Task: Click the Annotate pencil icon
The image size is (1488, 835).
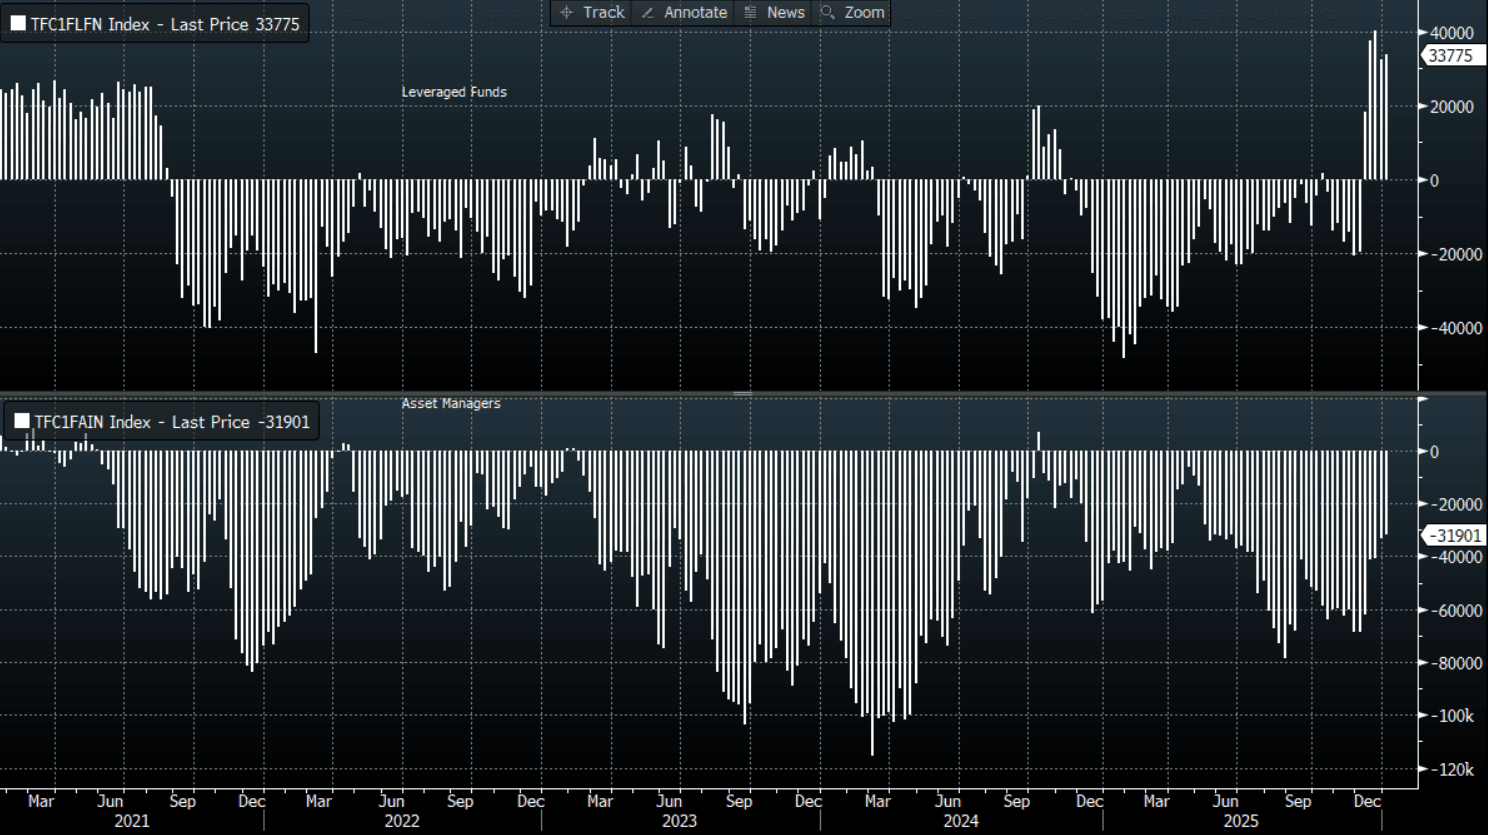Action: click(x=648, y=13)
